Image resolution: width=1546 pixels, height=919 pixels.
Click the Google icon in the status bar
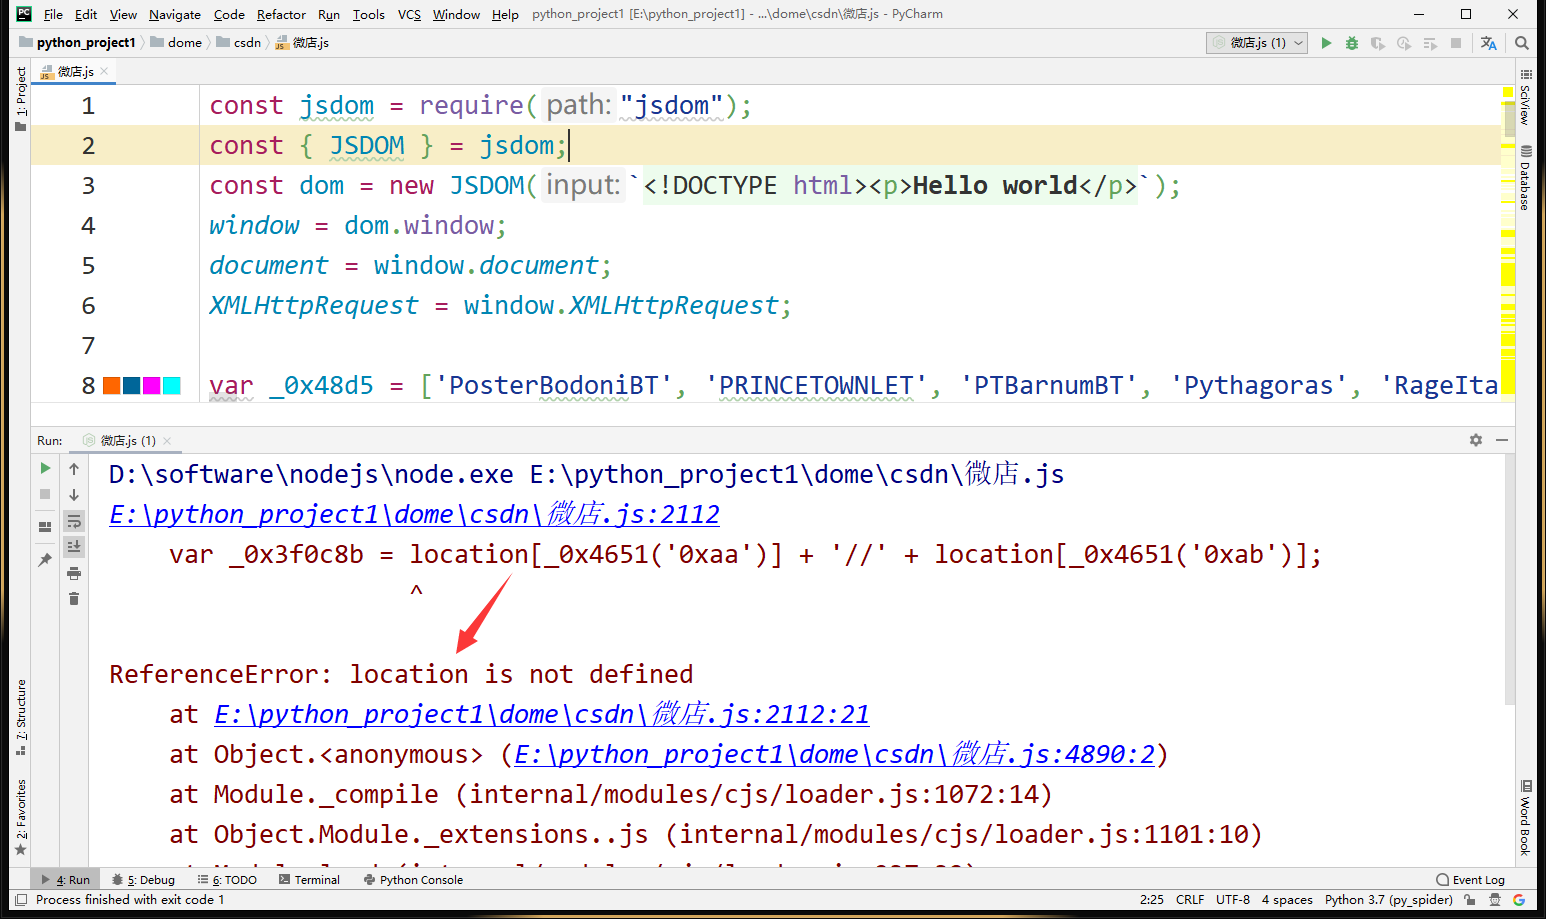click(1519, 900)
